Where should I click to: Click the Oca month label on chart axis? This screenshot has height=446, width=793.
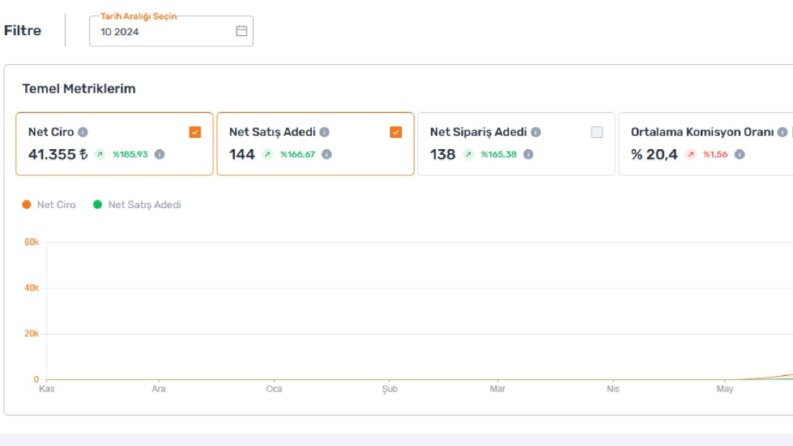[274, 388]
